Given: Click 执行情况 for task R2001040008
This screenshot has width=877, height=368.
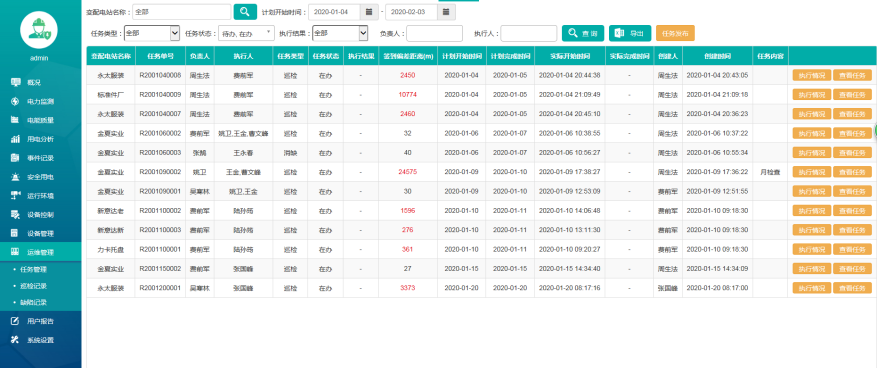Looking at the screenshot, I should pos(812,75).
